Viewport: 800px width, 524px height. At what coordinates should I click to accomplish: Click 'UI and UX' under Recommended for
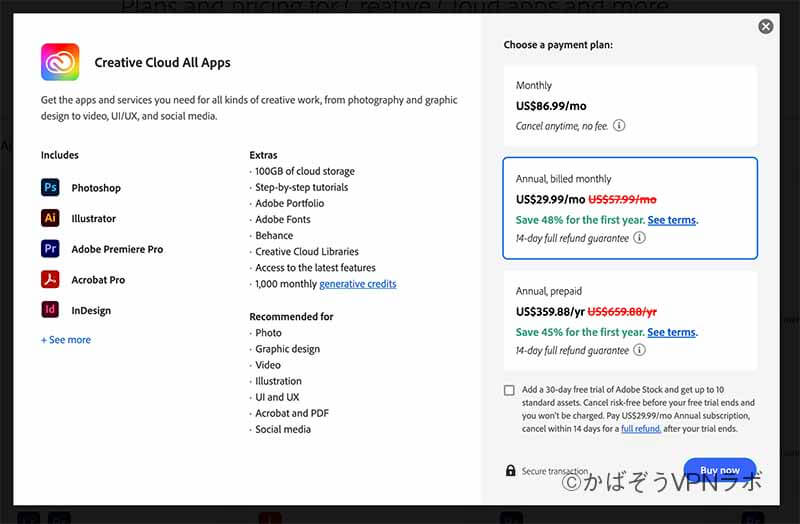pos(278,397)
